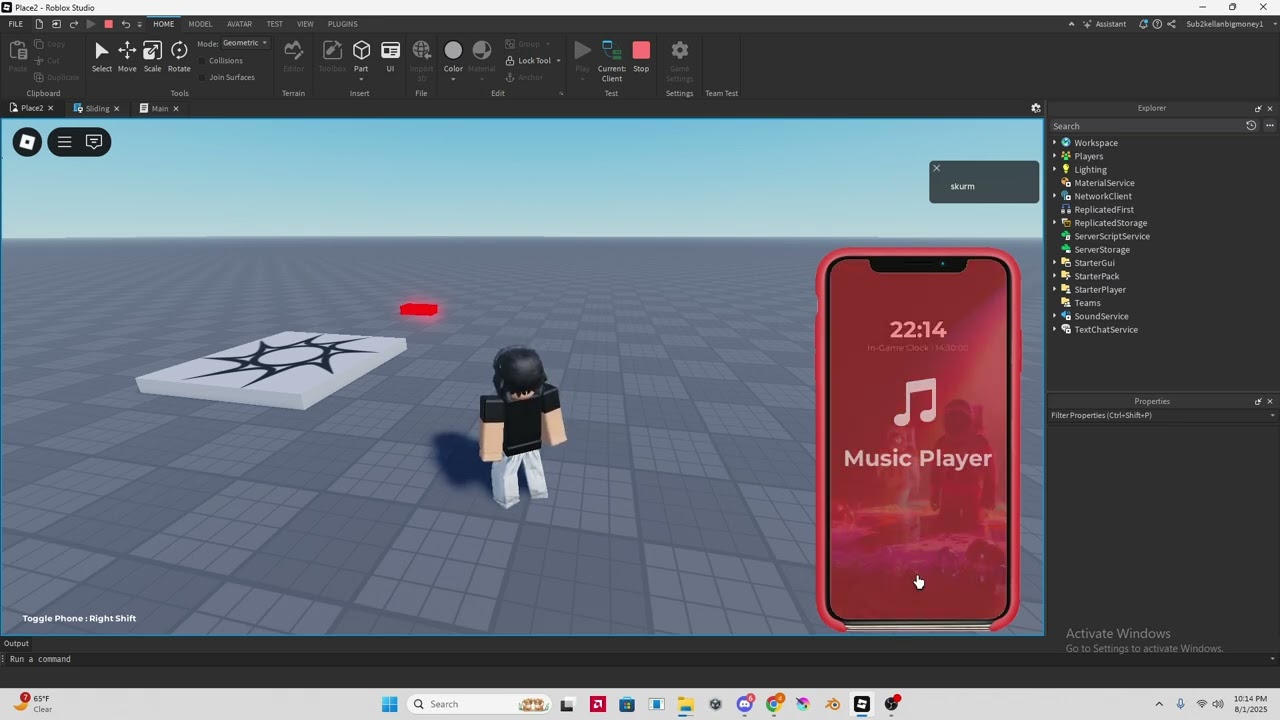
Task: Switch to the MODEL ribbon tab
Action: click(200, 24)
